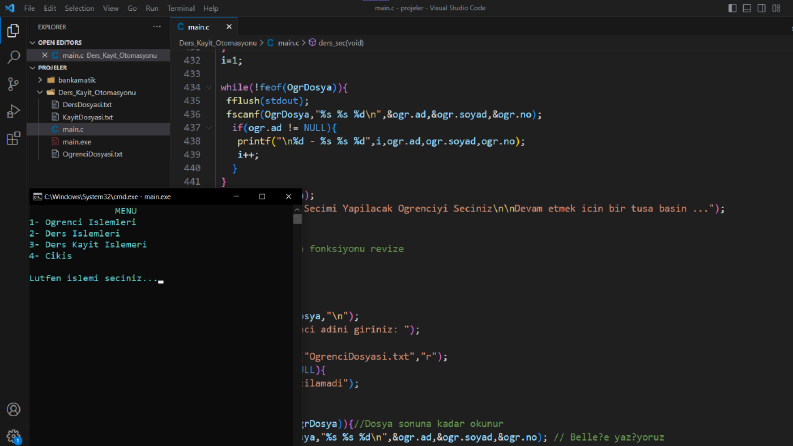Open the Explorer view in activity bar

coord(13,31)
